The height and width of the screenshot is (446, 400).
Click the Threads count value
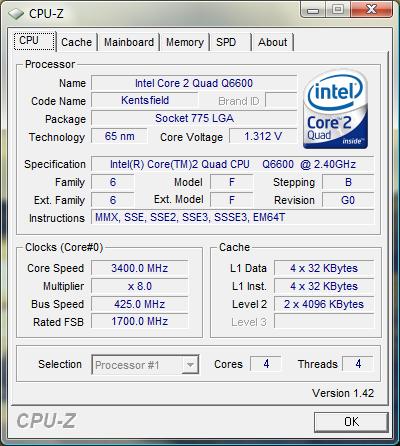click(x=358, y=364)
